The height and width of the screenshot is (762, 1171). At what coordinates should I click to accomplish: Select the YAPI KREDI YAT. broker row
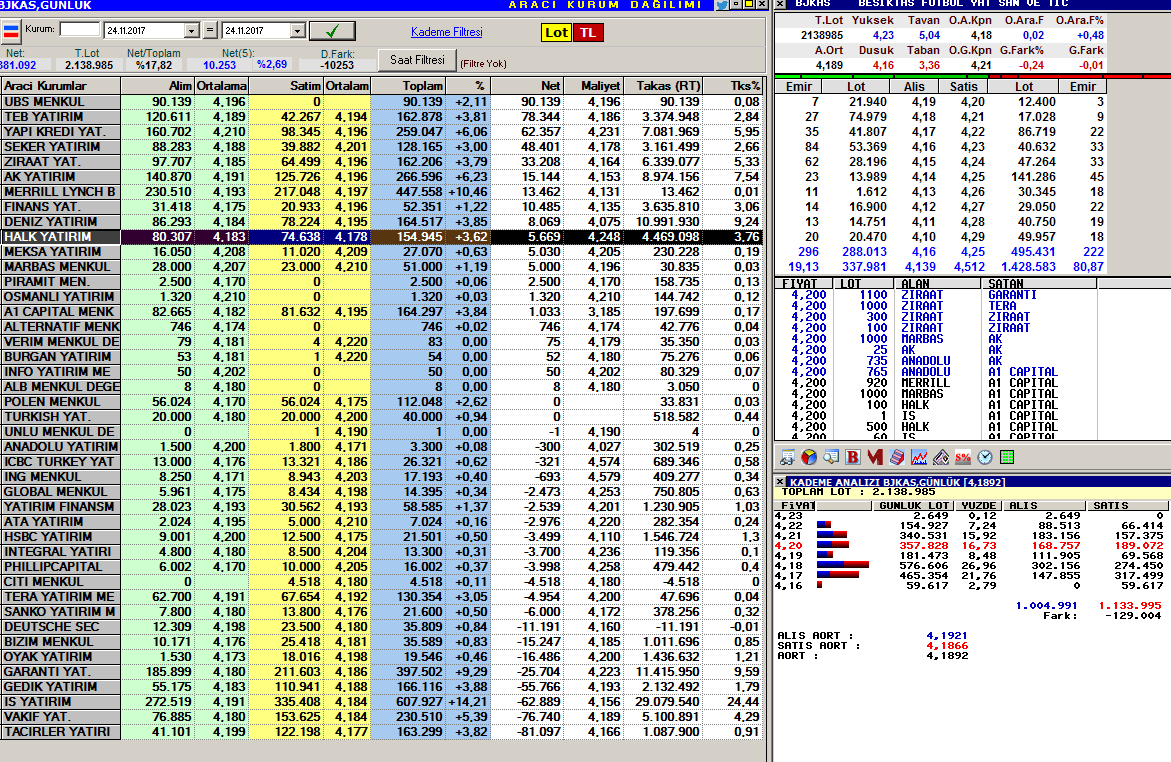pos(382,131)
